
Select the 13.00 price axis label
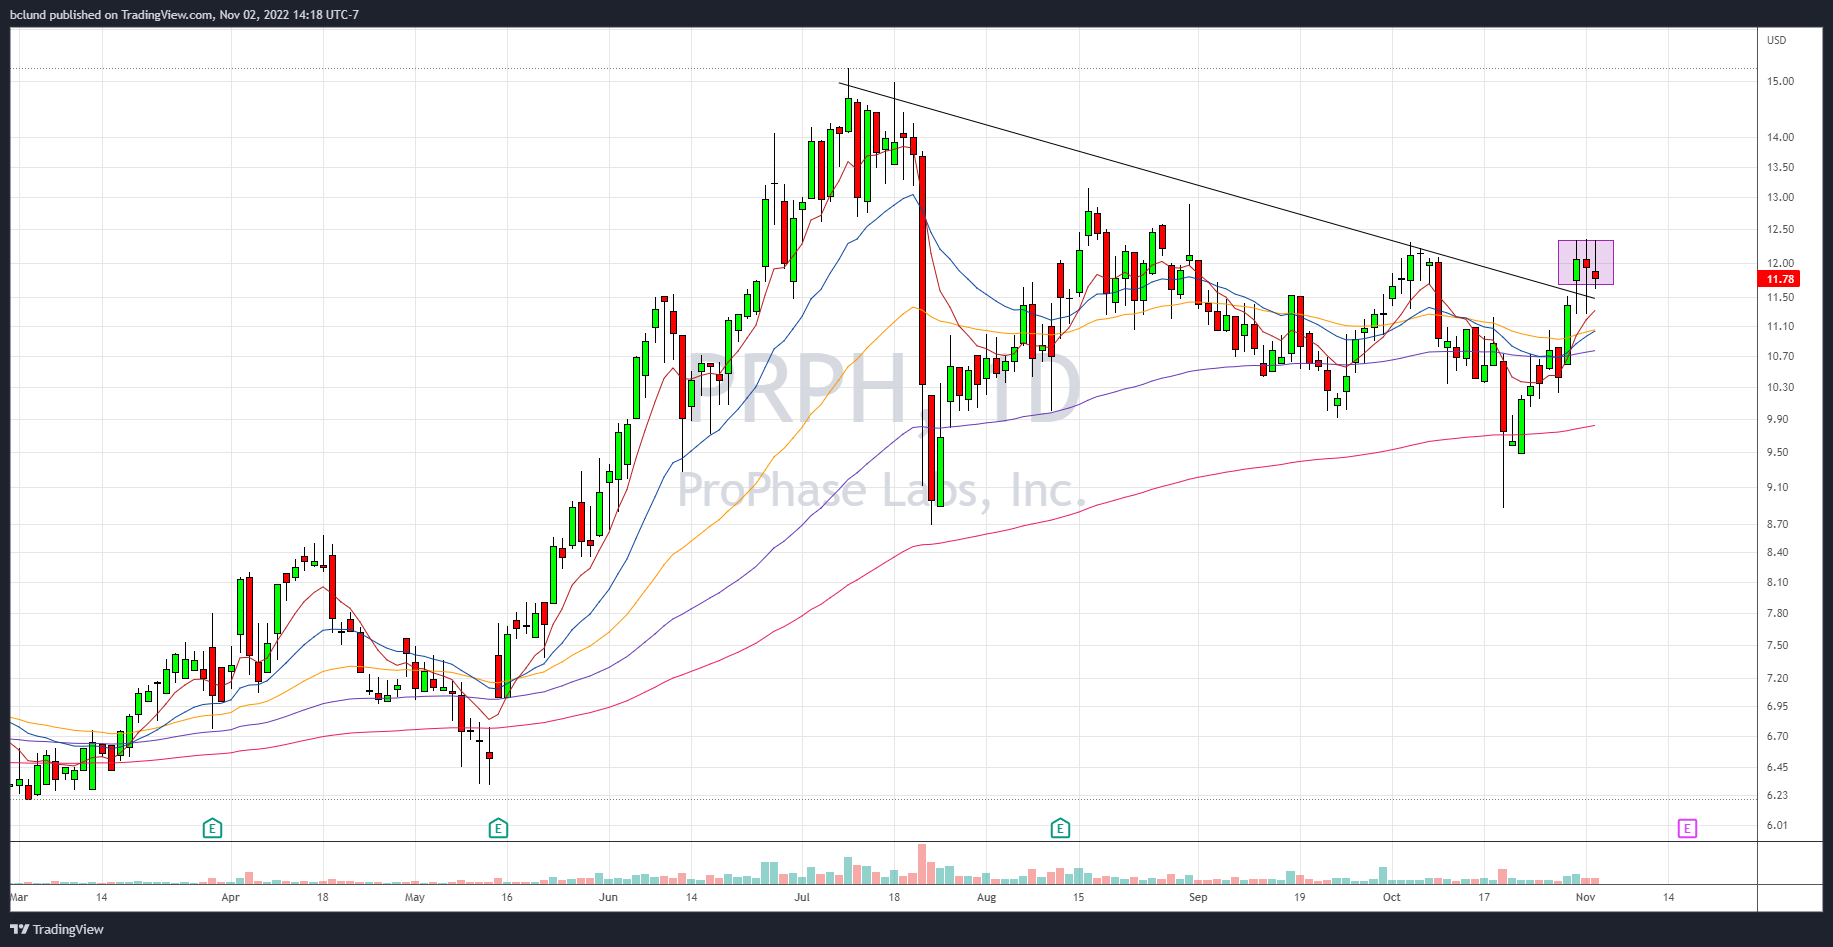tap(1780, 197)
